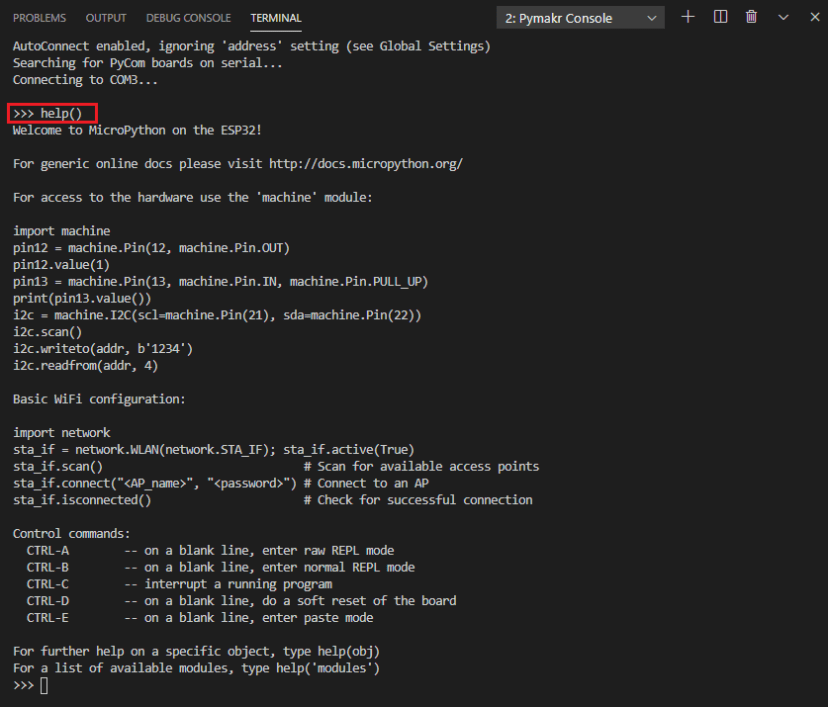Click the 'i2c.scan()' example line
This screenshot has width=828, height=707.
pos(48,331)
